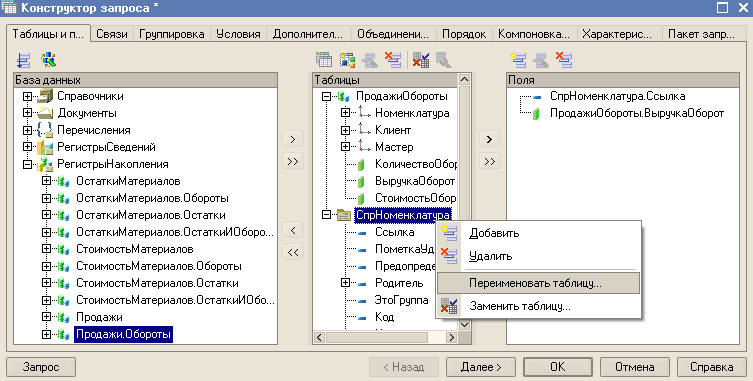Click the add field icon above Поля
The image size is (753, 381).
518,60
